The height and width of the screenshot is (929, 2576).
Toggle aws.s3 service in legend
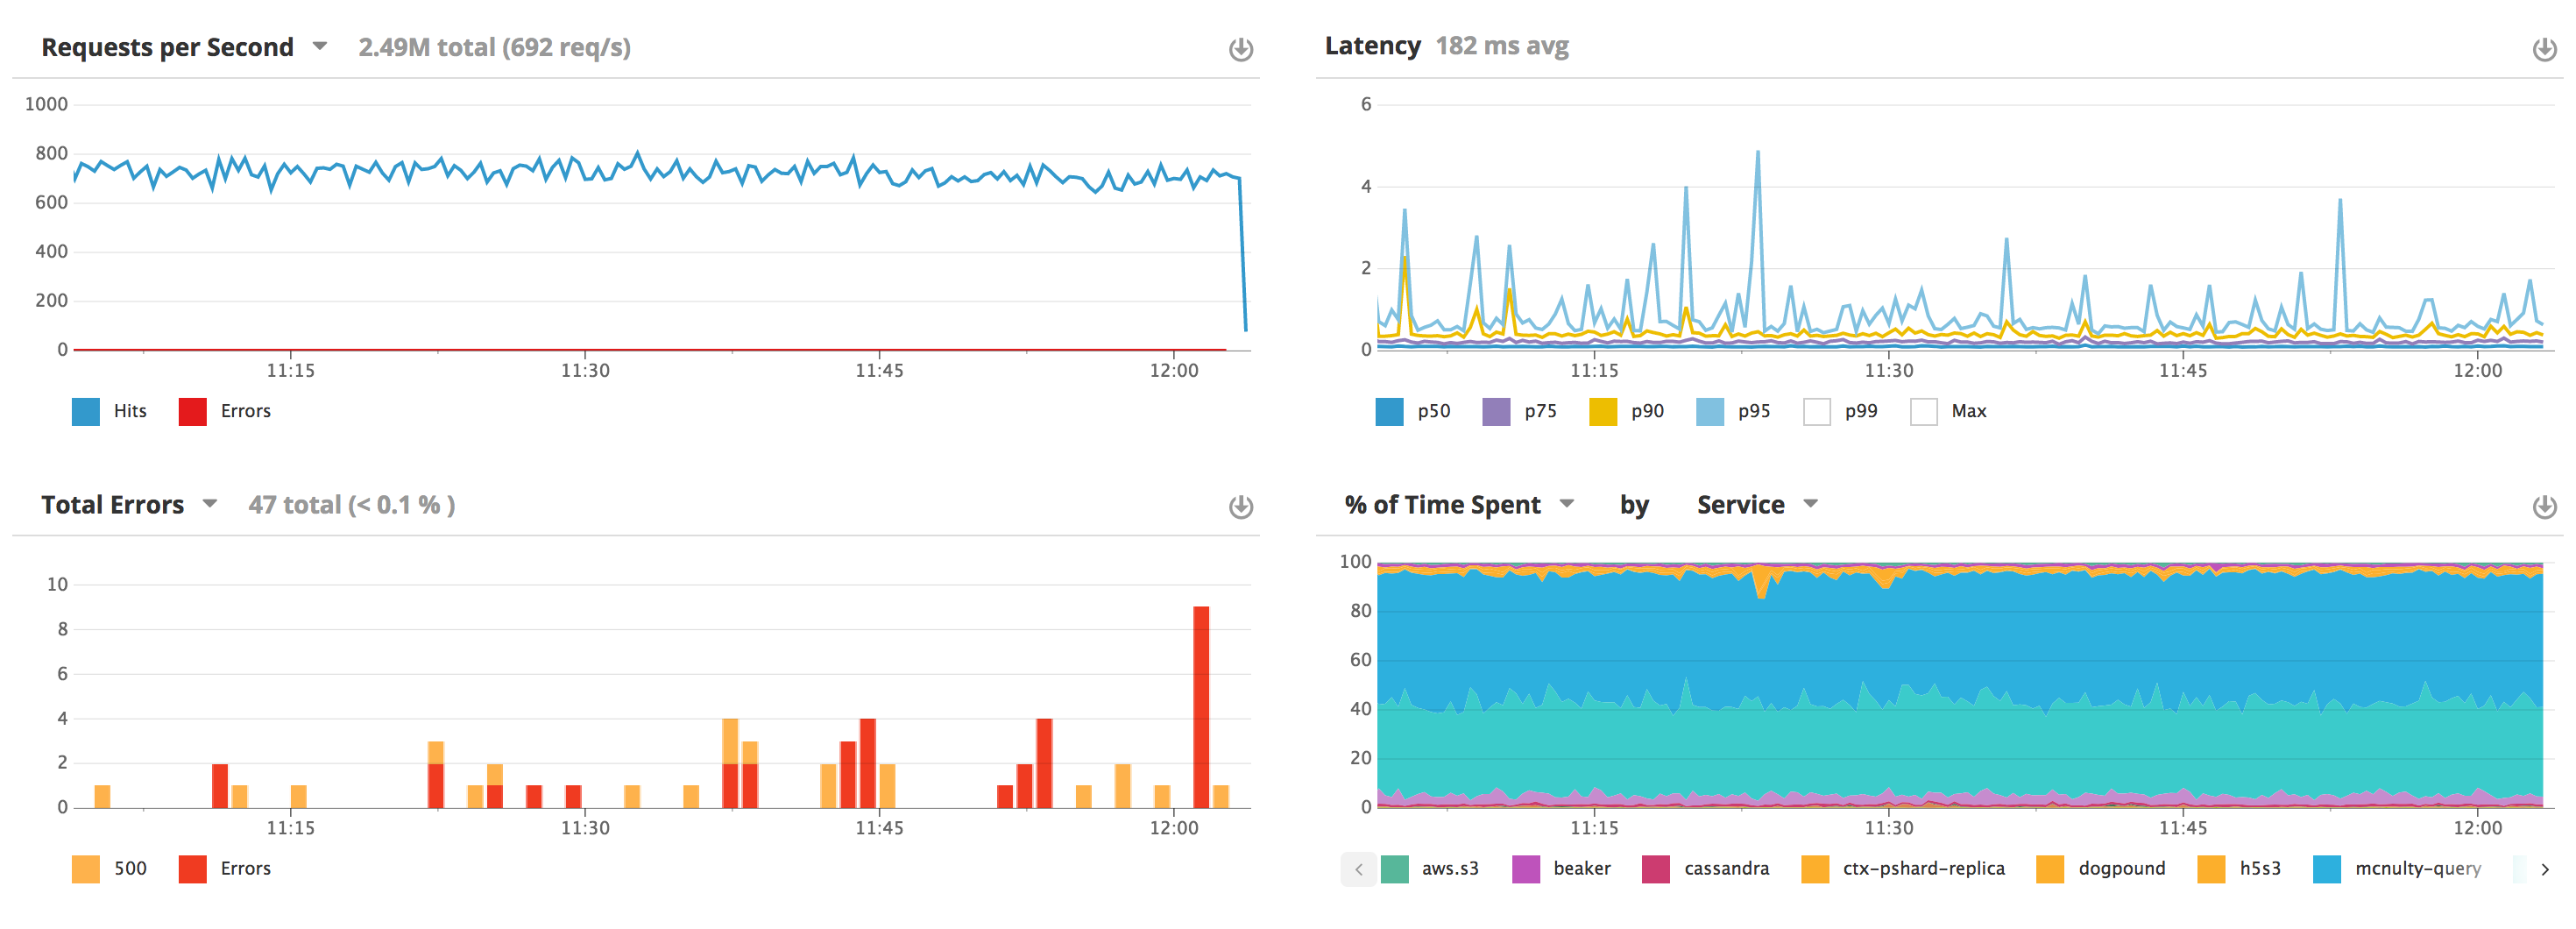click(x=1430, y=869)
